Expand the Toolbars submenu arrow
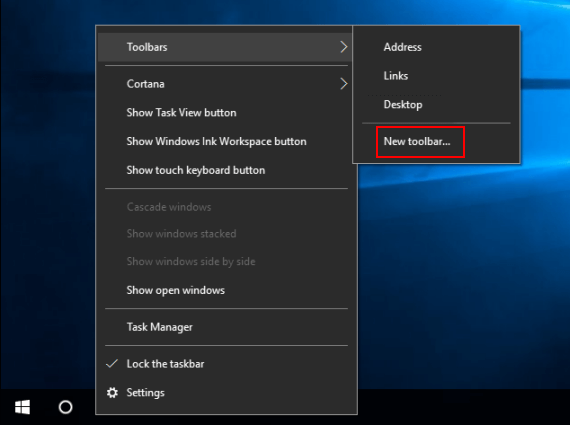This screenshot has height=425, width=570. click(x=344, y=47)
